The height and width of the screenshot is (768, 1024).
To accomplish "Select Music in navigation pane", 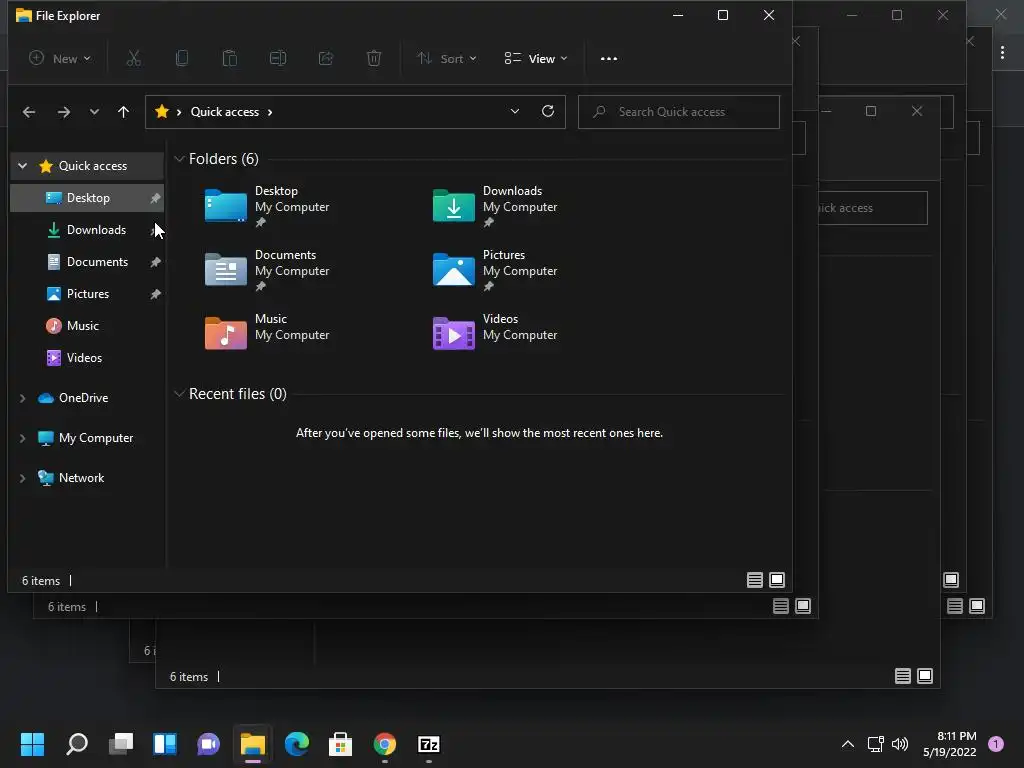I will 86,326.
